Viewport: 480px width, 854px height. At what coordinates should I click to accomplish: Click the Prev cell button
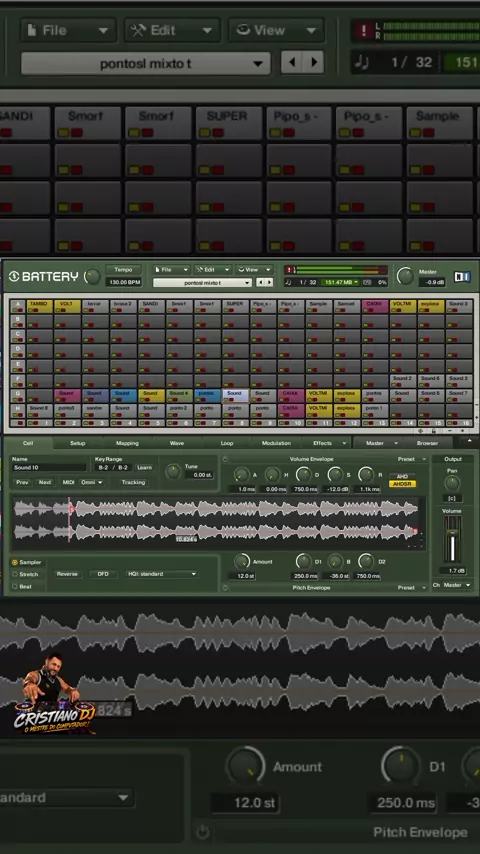[x=22, y=482]
